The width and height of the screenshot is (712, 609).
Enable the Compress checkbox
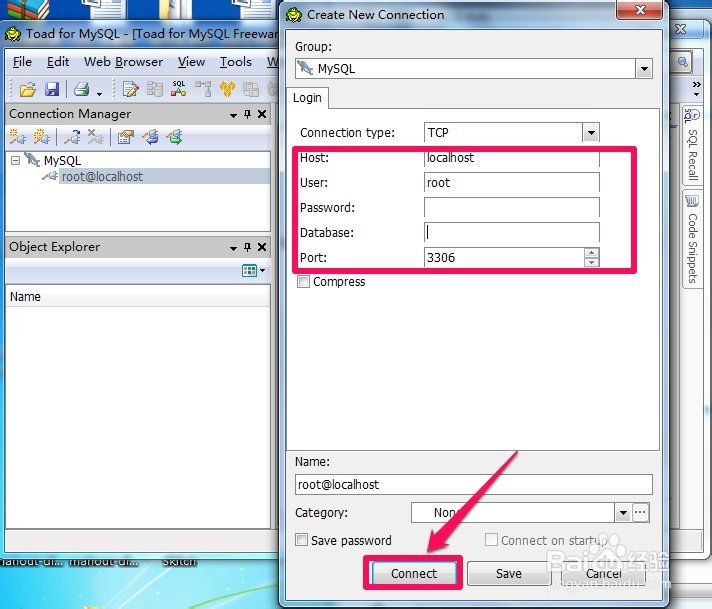(x=303, y=282)
